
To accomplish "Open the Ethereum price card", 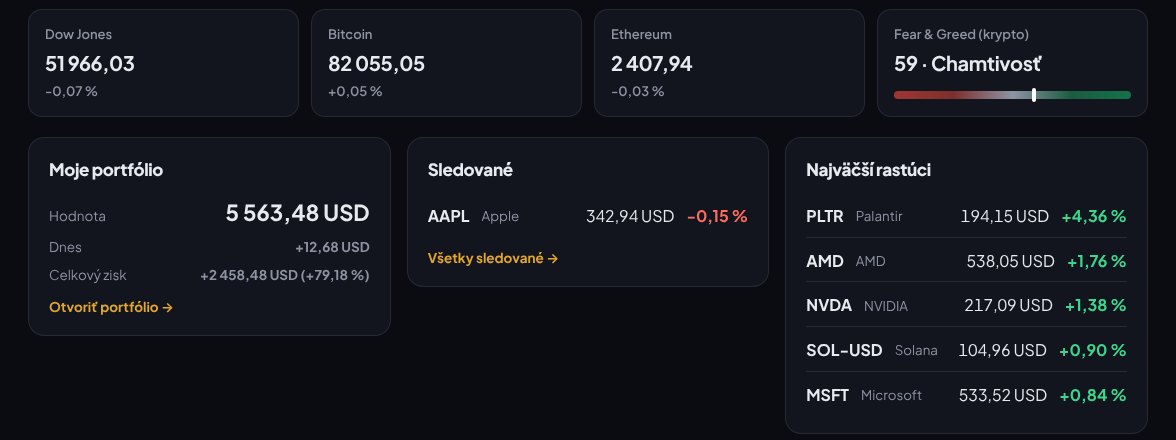I will click(x=729, y=63).
